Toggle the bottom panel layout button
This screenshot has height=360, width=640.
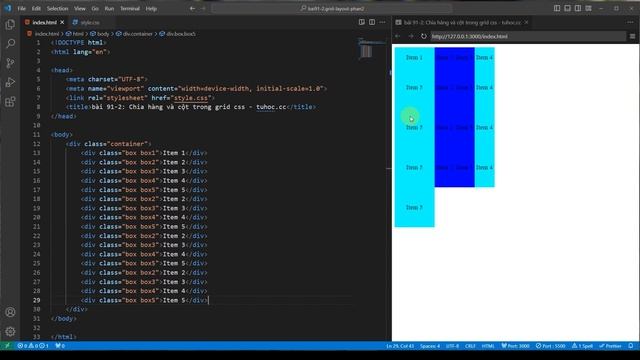[567, 8]
